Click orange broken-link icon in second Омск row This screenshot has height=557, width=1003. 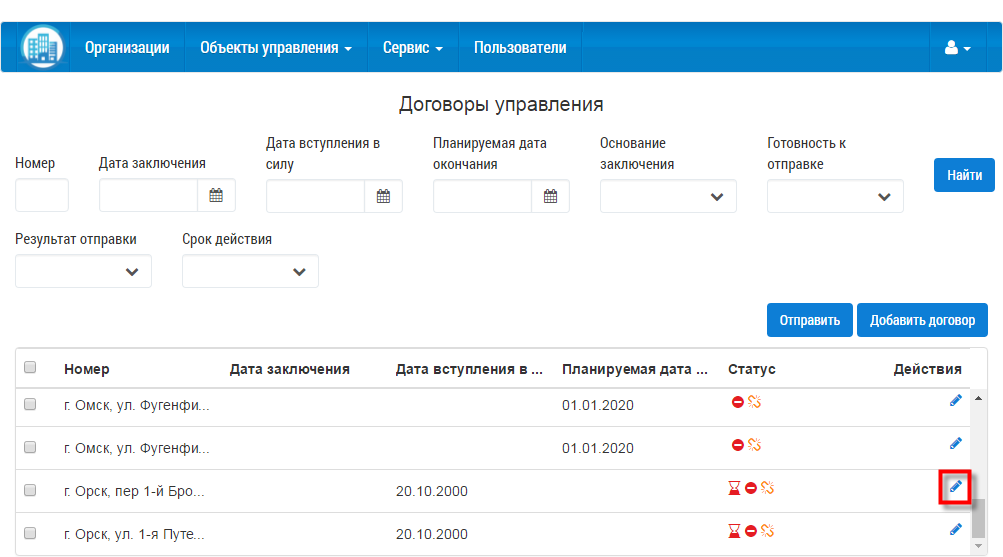coord(754,444)
